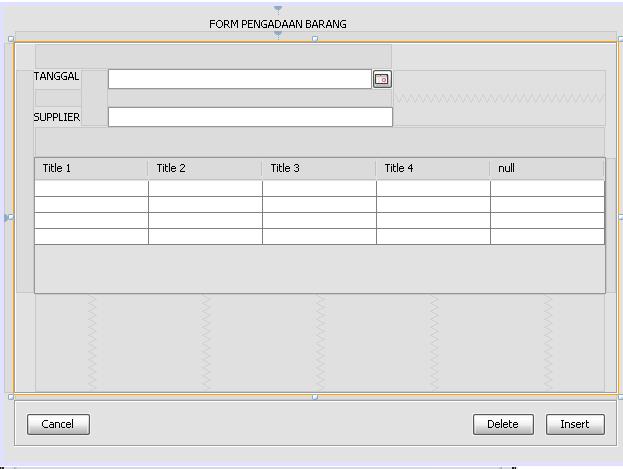Viewport: 623px width, 469px height.
Task: Select the SUPPLIER label
Action: [57, 117]
